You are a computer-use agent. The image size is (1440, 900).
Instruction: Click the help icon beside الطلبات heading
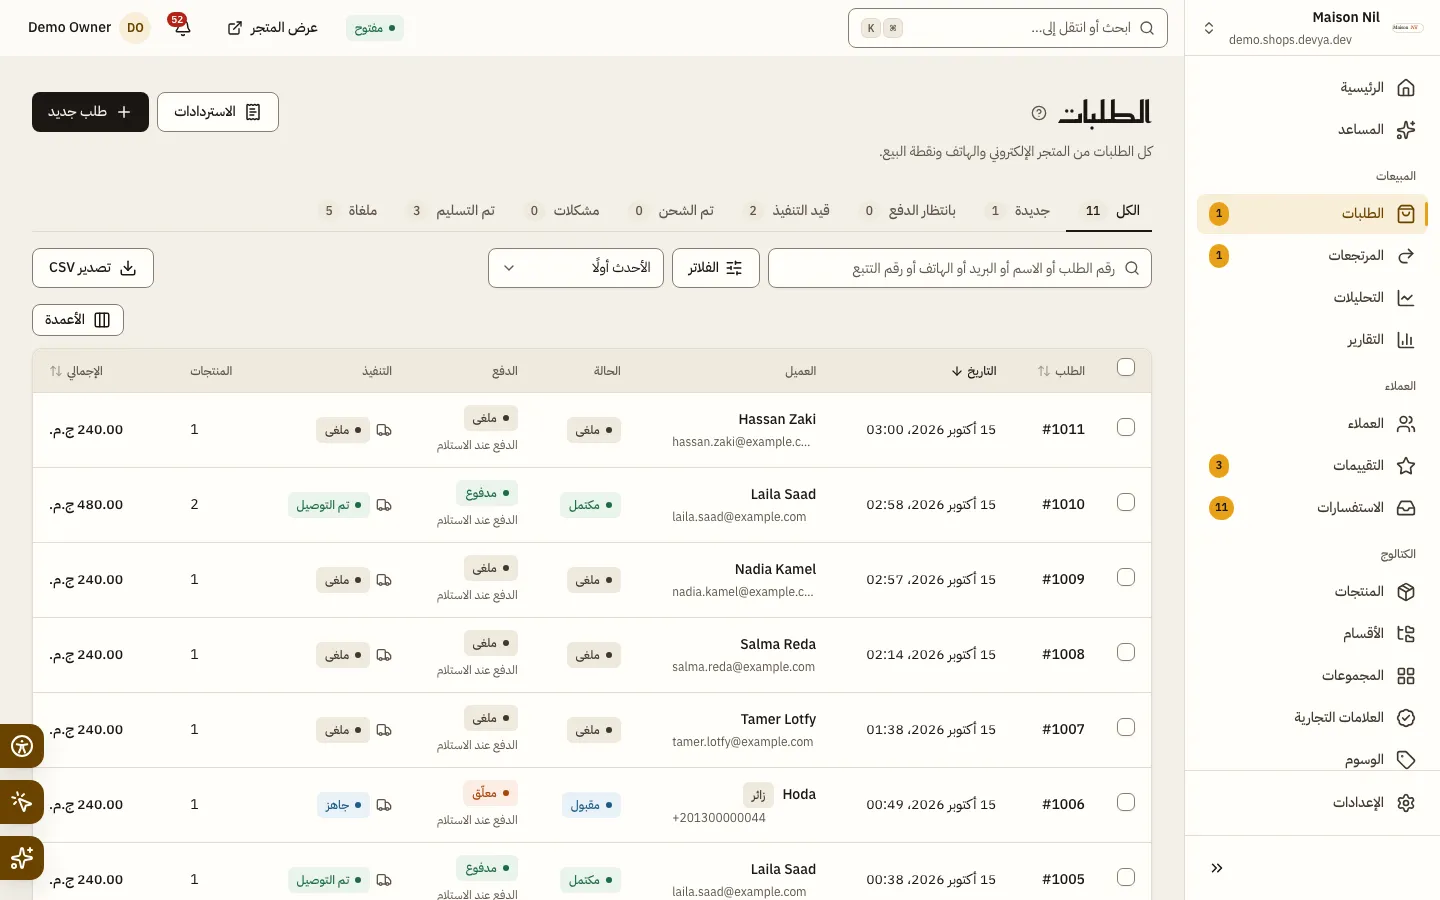pyautogui.click(x=1039, y=113)
